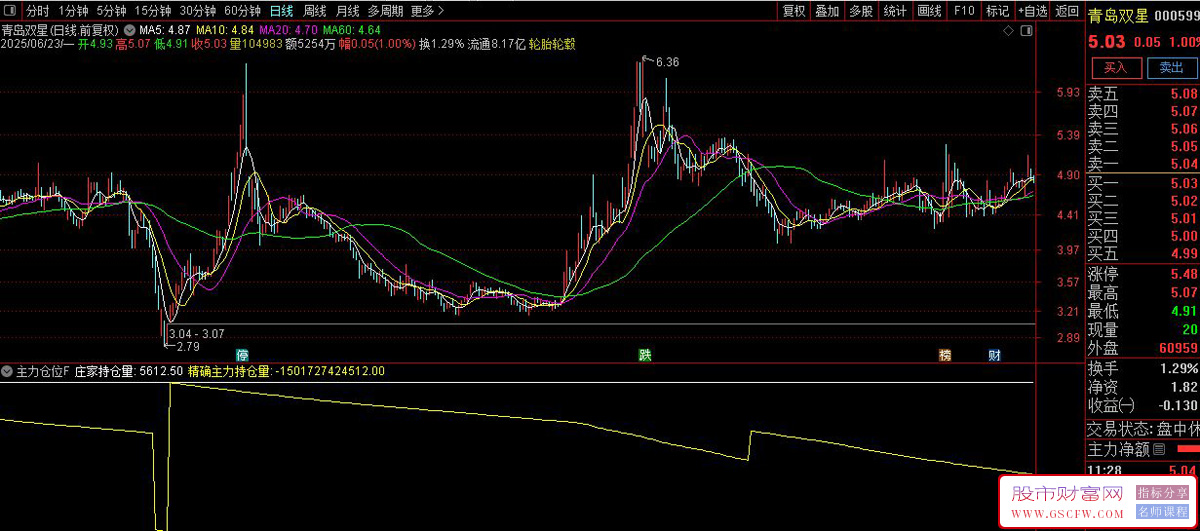Click the 2.79 lowest price label
The image size is (1200, 531).
188,347
